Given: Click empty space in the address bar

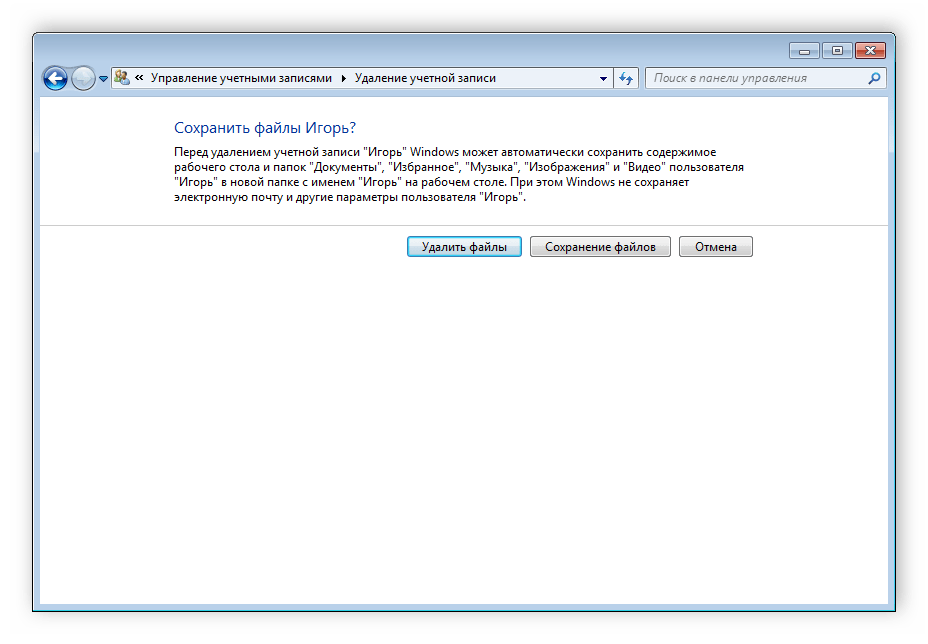Looking at the screenshot, I should [x=550, y=78].
